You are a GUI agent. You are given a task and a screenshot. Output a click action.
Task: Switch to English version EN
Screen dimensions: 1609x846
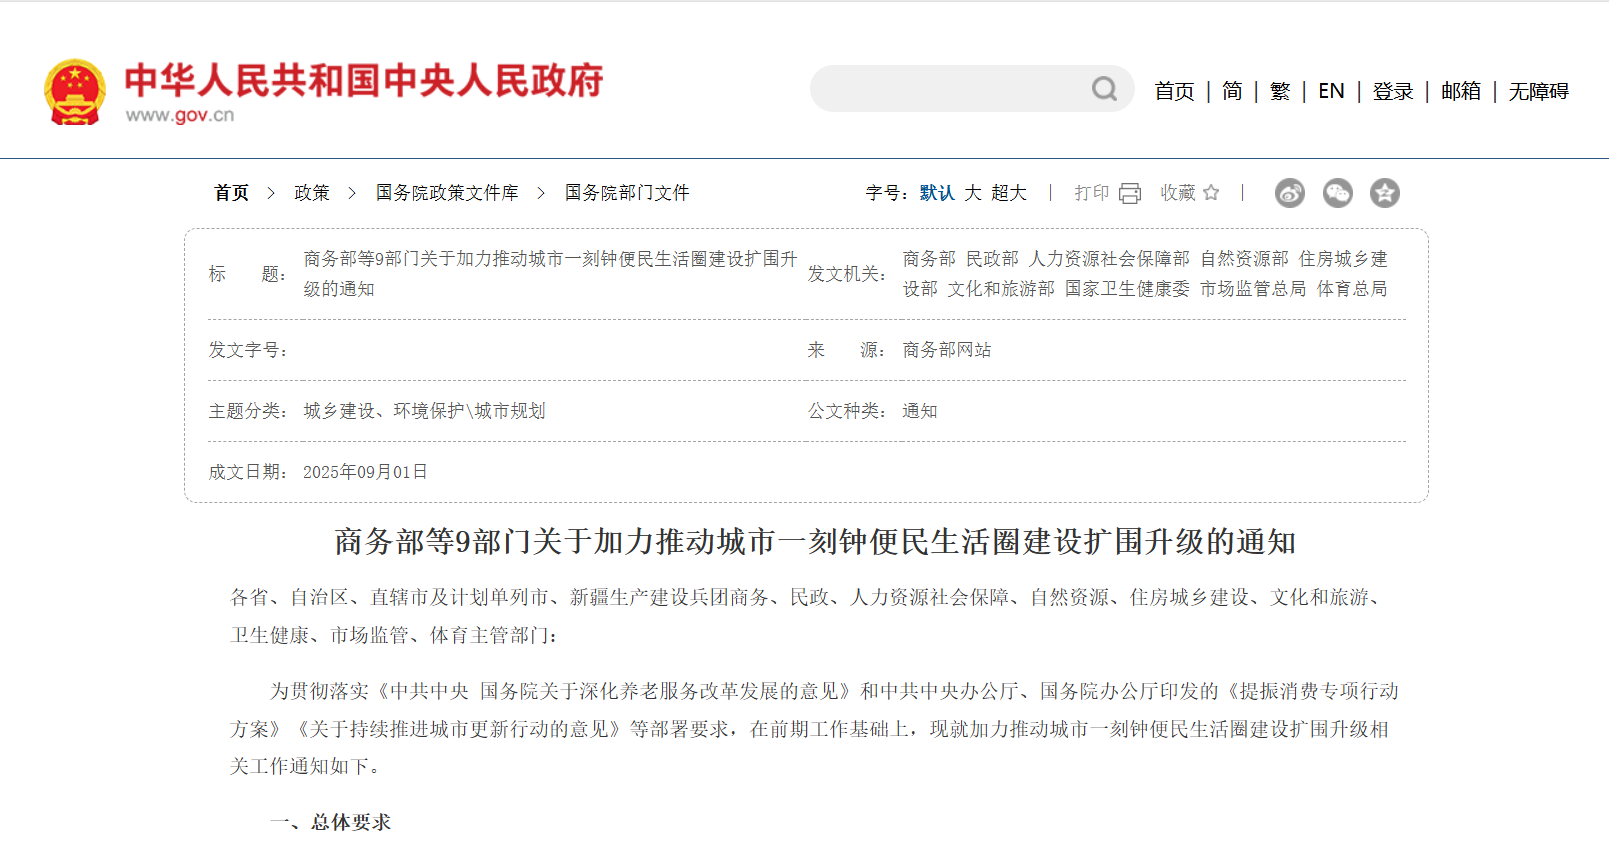coord(1331,91)
